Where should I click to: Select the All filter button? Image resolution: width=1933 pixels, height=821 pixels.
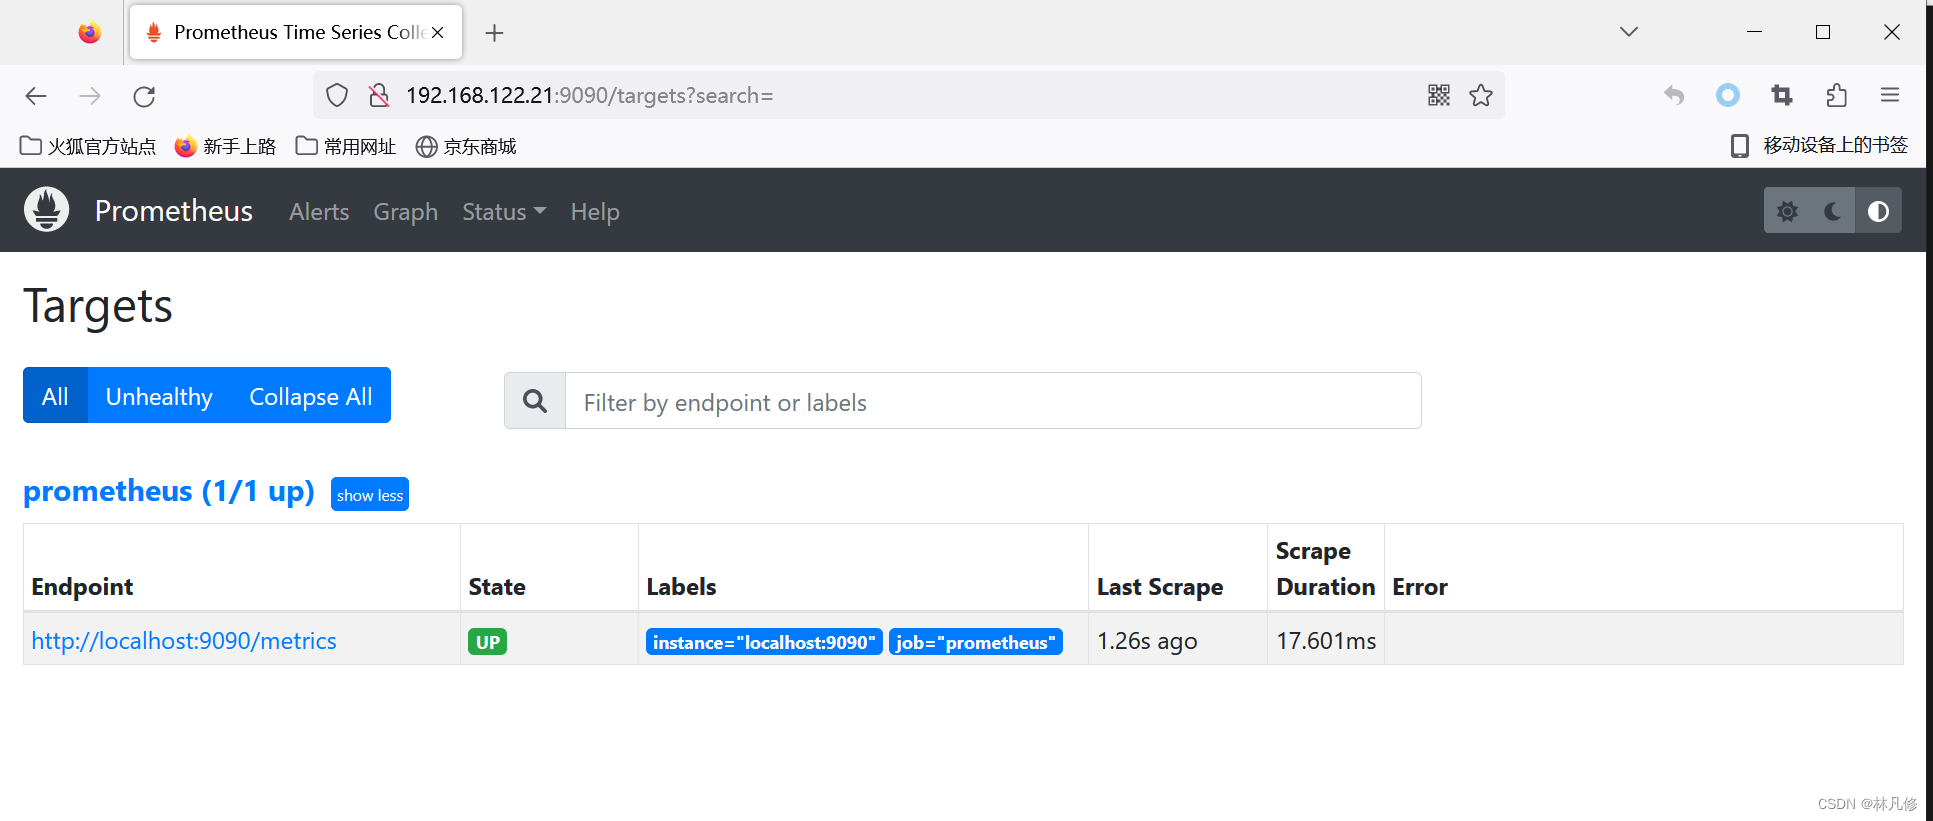click(x=56, y=396)
